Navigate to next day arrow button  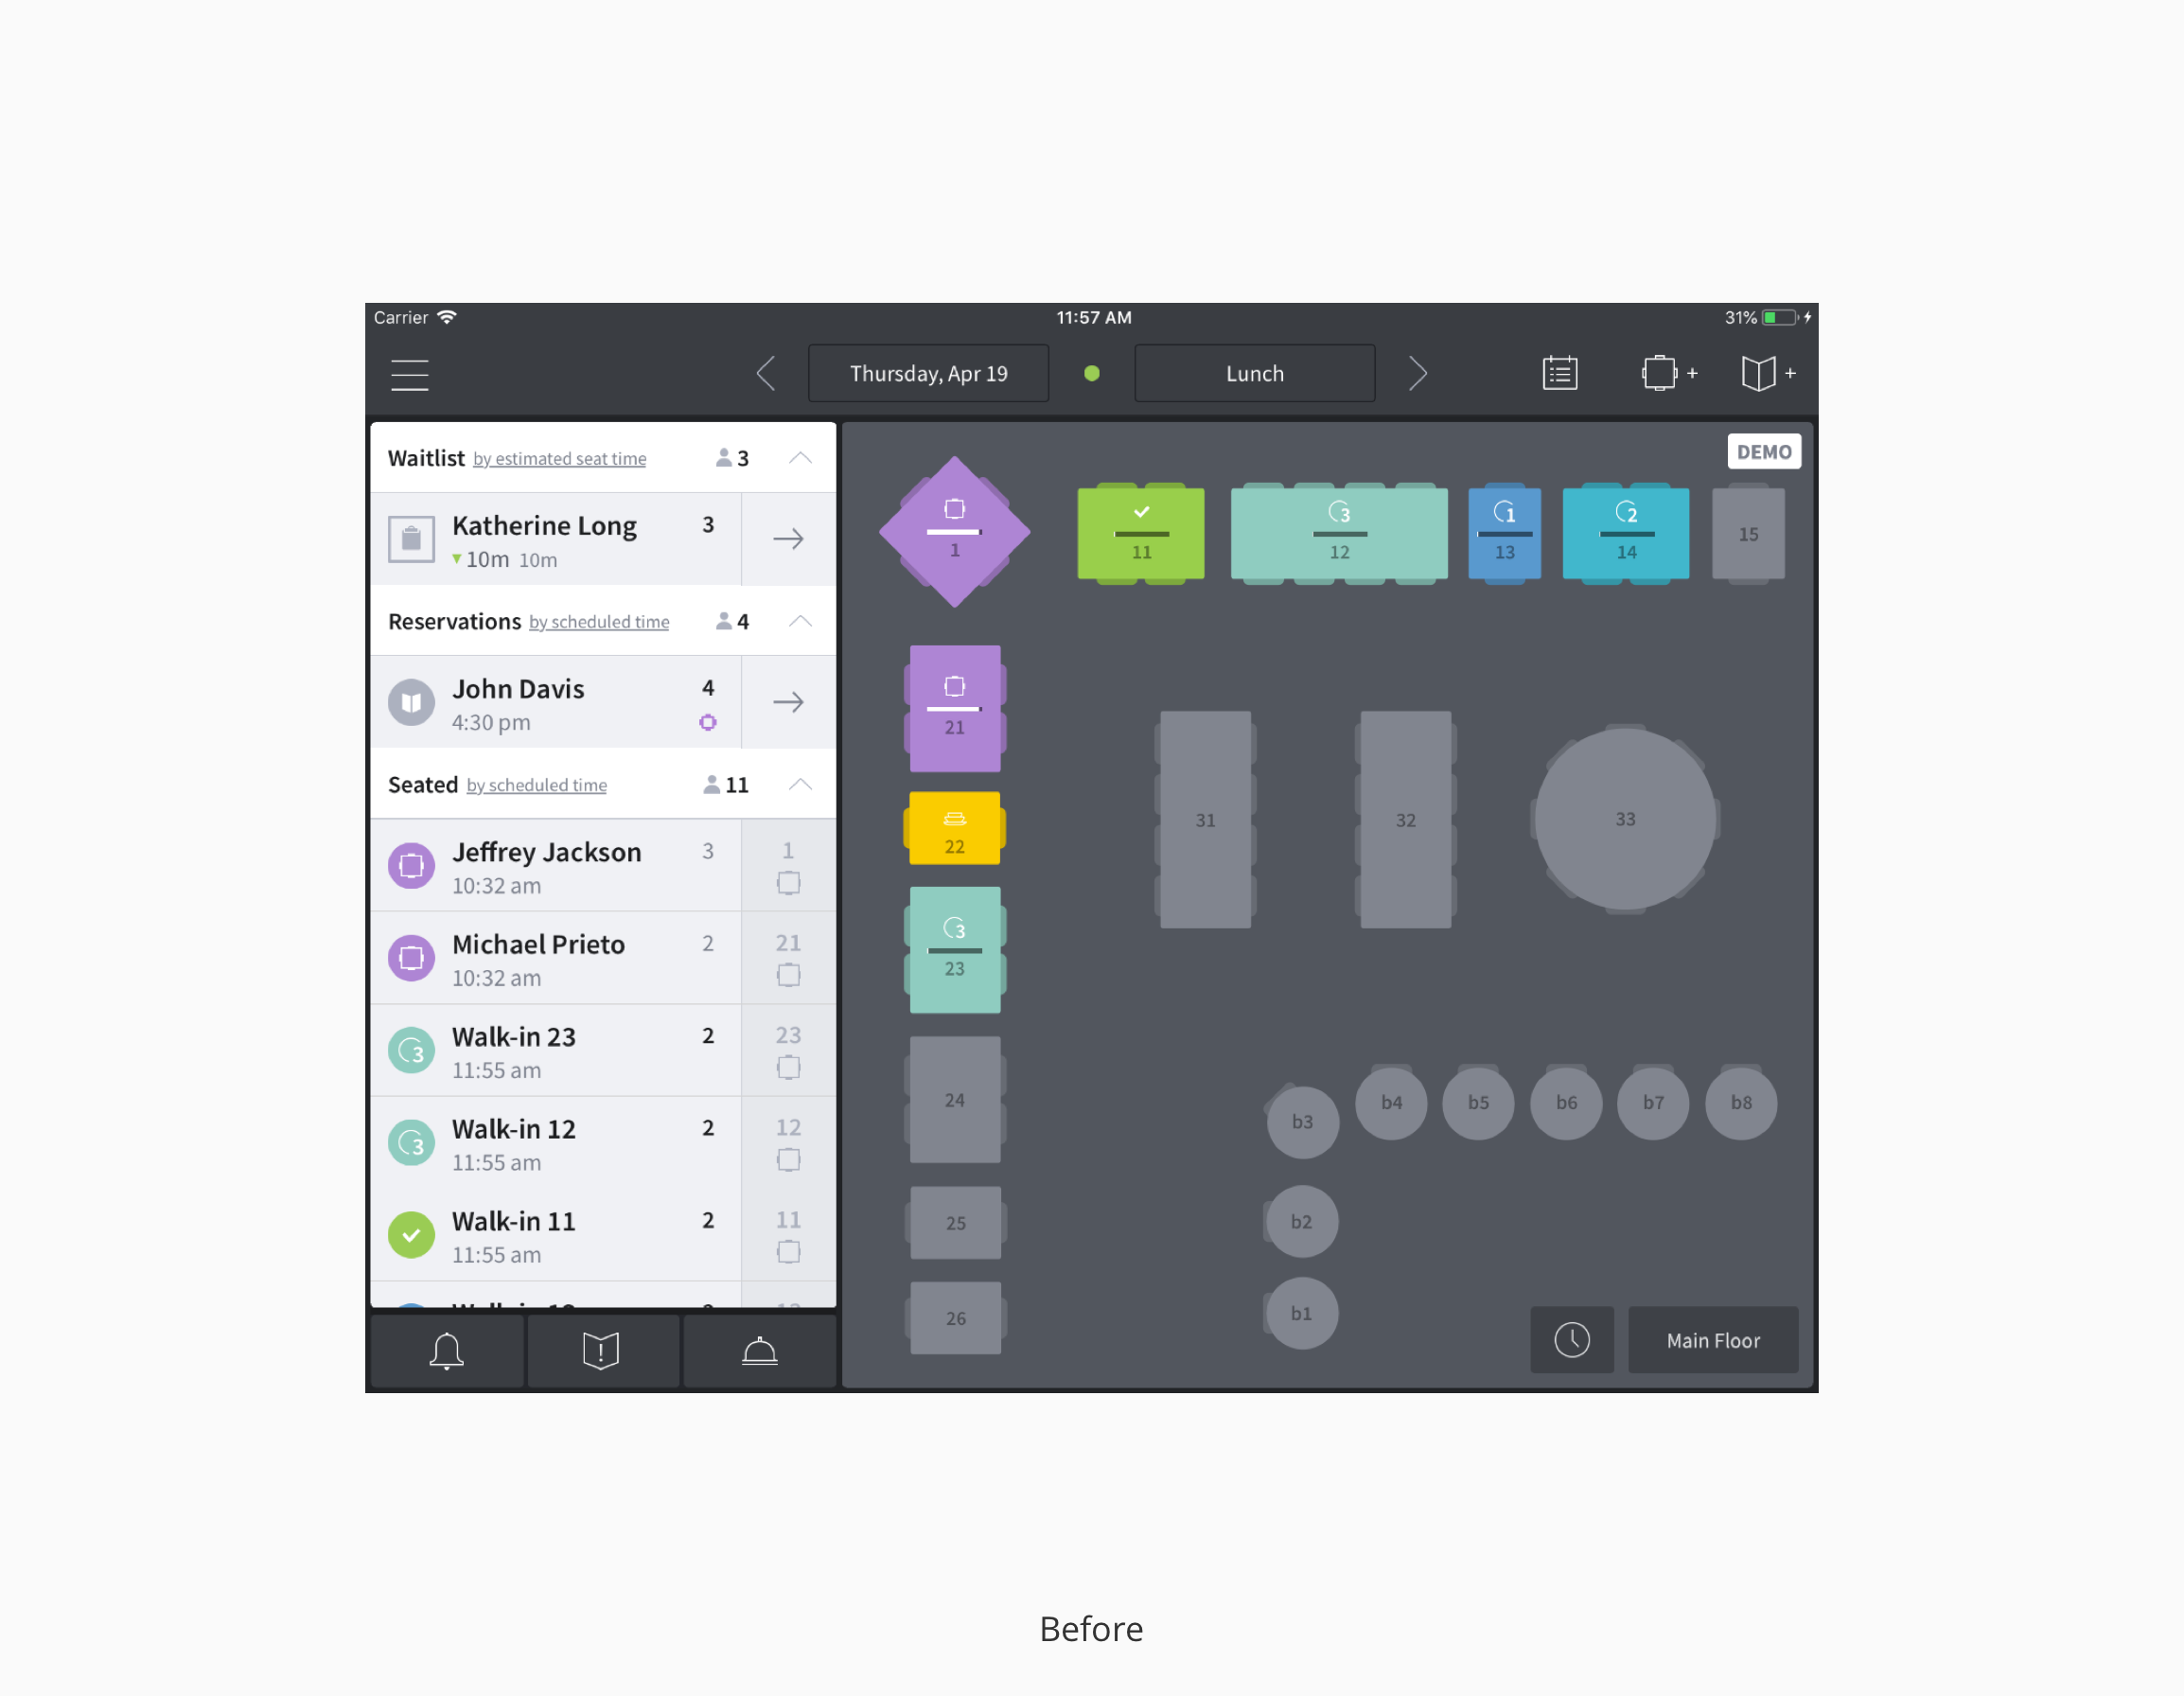(x=1420, y=372)
